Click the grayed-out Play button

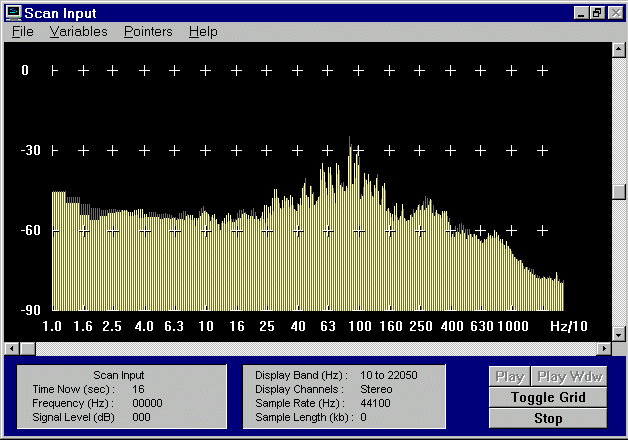[509, 377]
